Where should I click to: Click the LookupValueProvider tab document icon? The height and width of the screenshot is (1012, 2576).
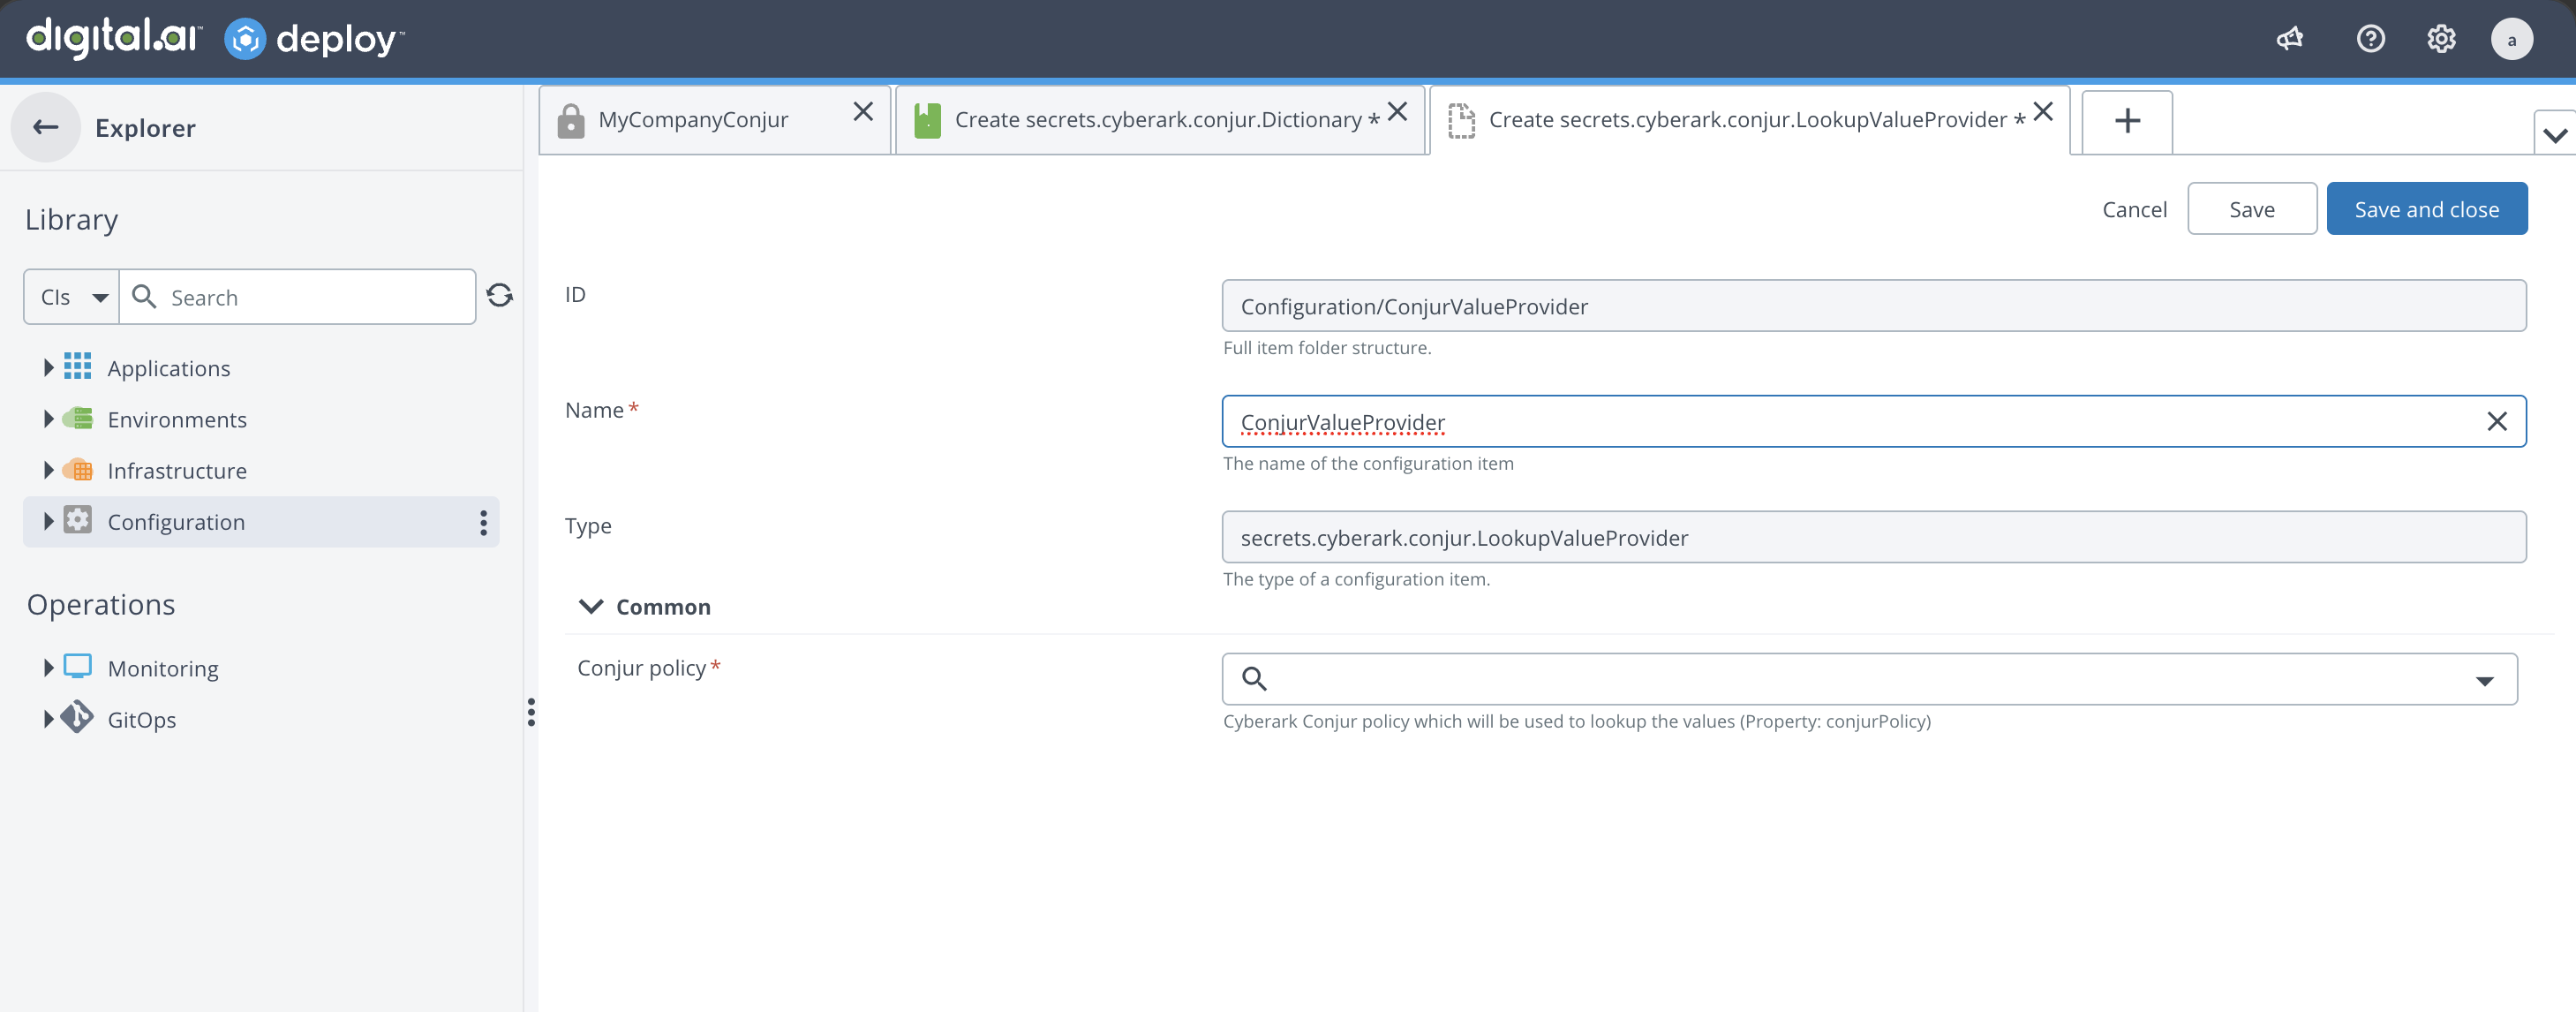pos(1462,120)
